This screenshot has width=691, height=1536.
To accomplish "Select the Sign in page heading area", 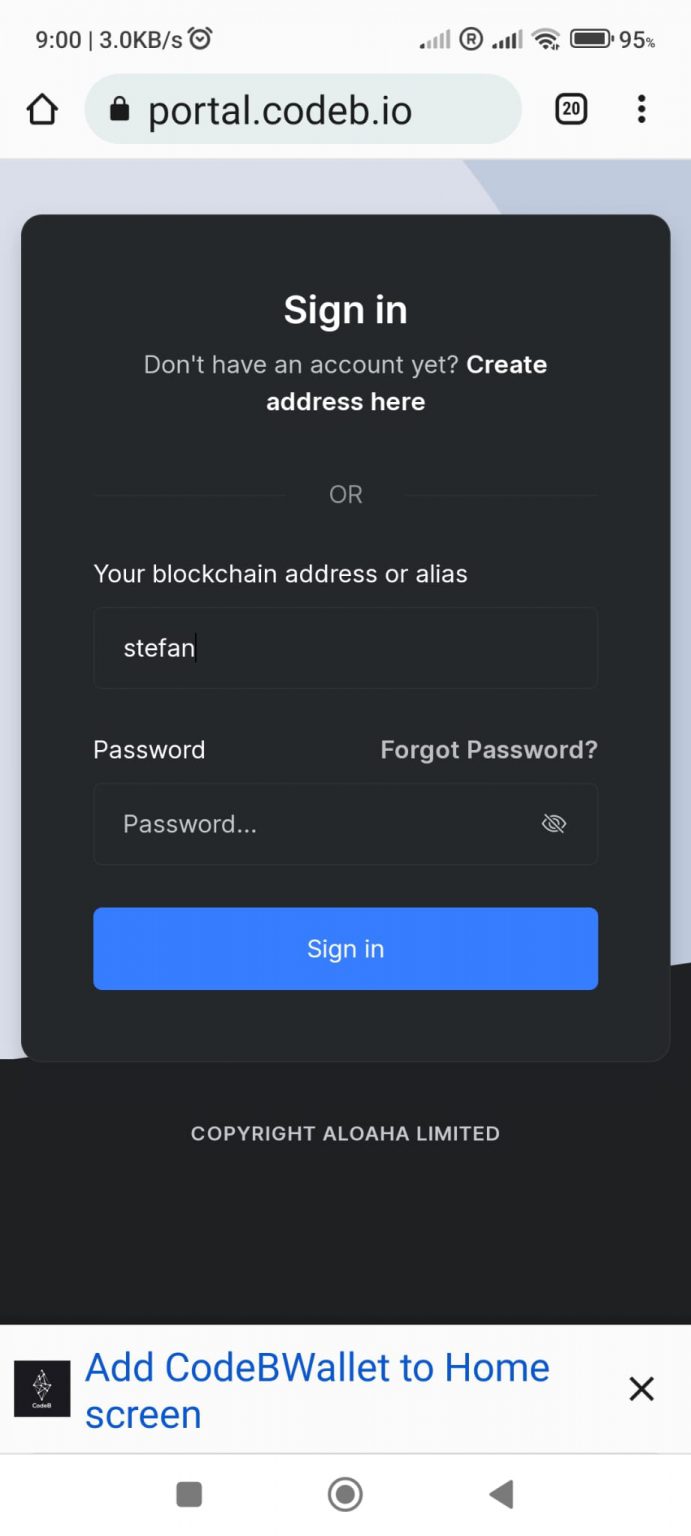I will (345, 310).
